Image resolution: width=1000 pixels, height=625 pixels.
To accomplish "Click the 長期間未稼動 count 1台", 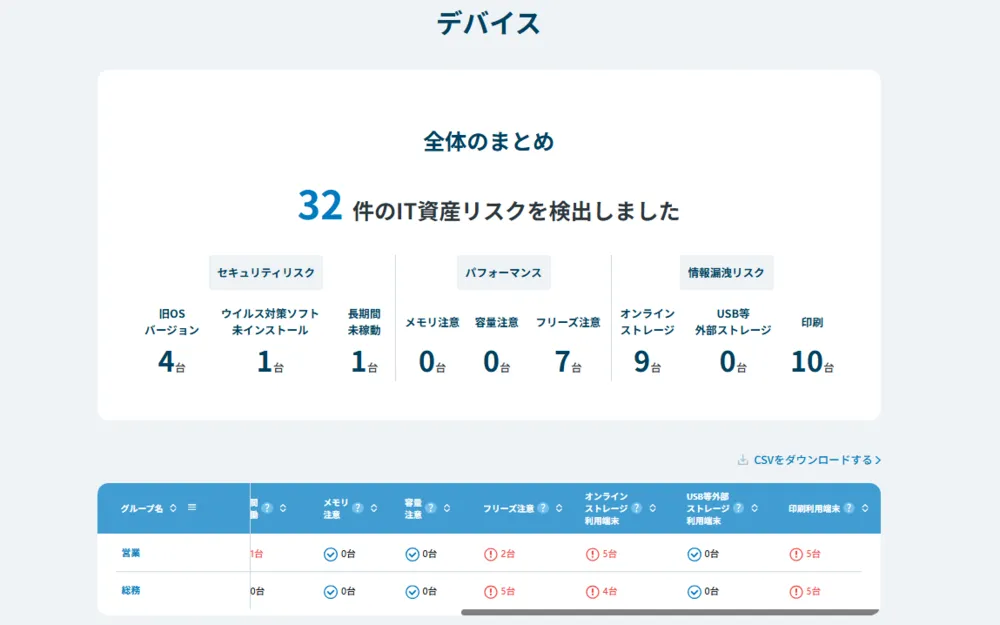I will coord(364,362).
